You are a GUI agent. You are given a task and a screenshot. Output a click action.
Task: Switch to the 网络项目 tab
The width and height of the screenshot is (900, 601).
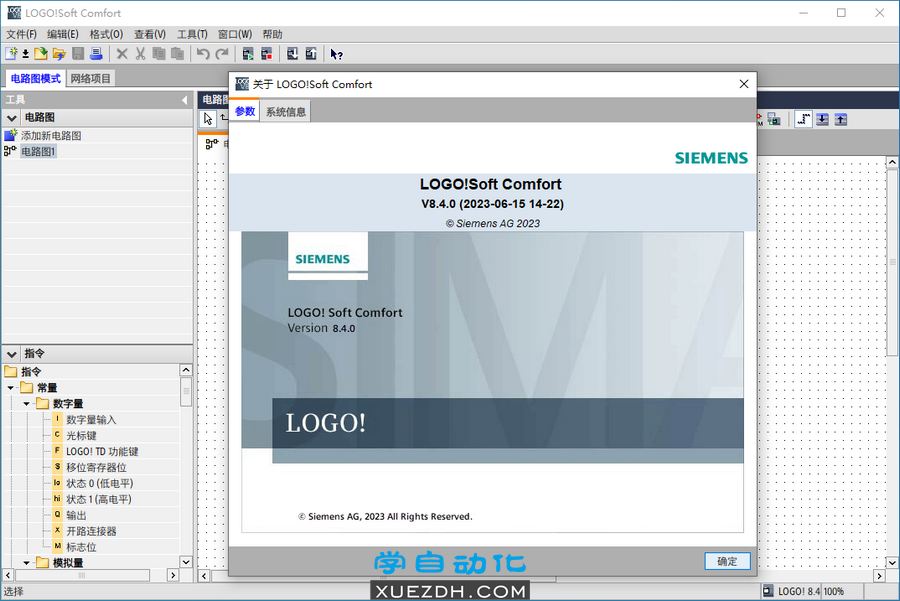[91, 78]
